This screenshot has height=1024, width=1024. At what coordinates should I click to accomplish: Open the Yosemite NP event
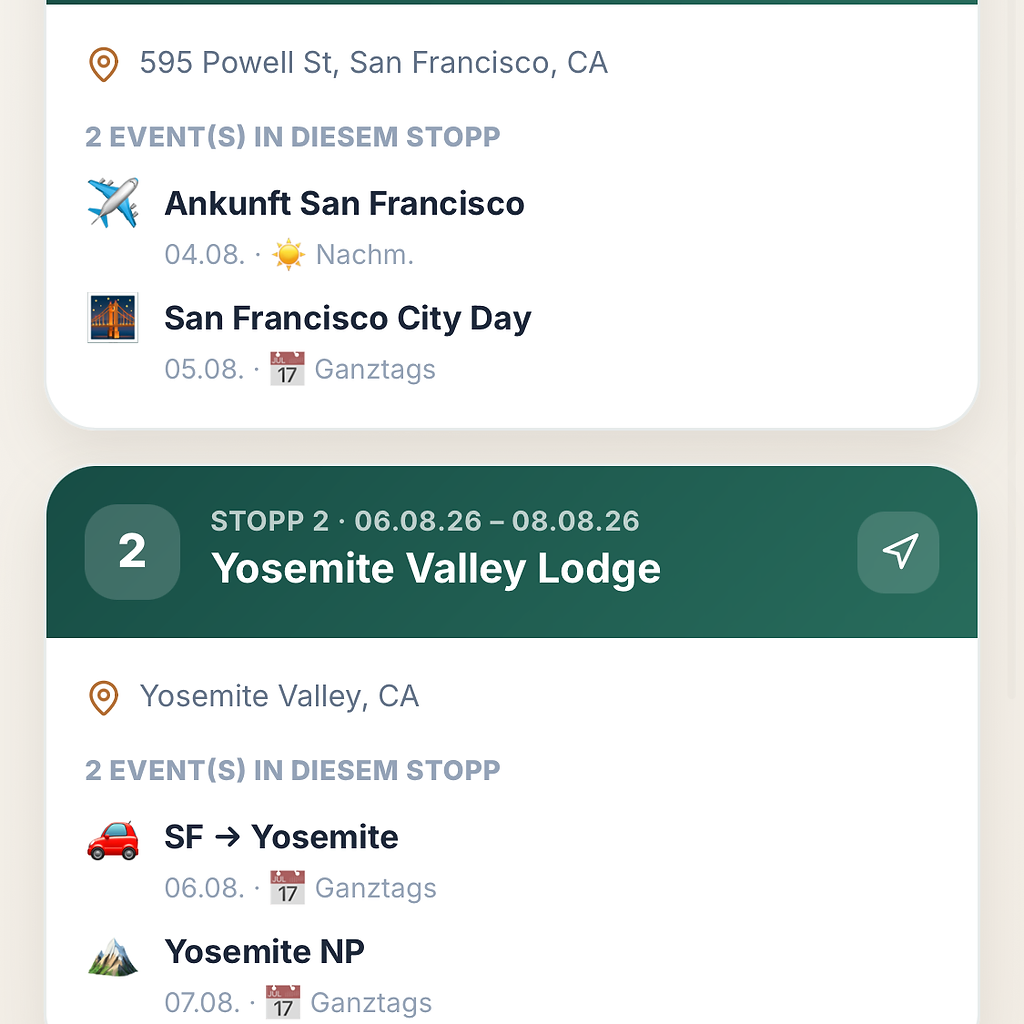point(512,974)
